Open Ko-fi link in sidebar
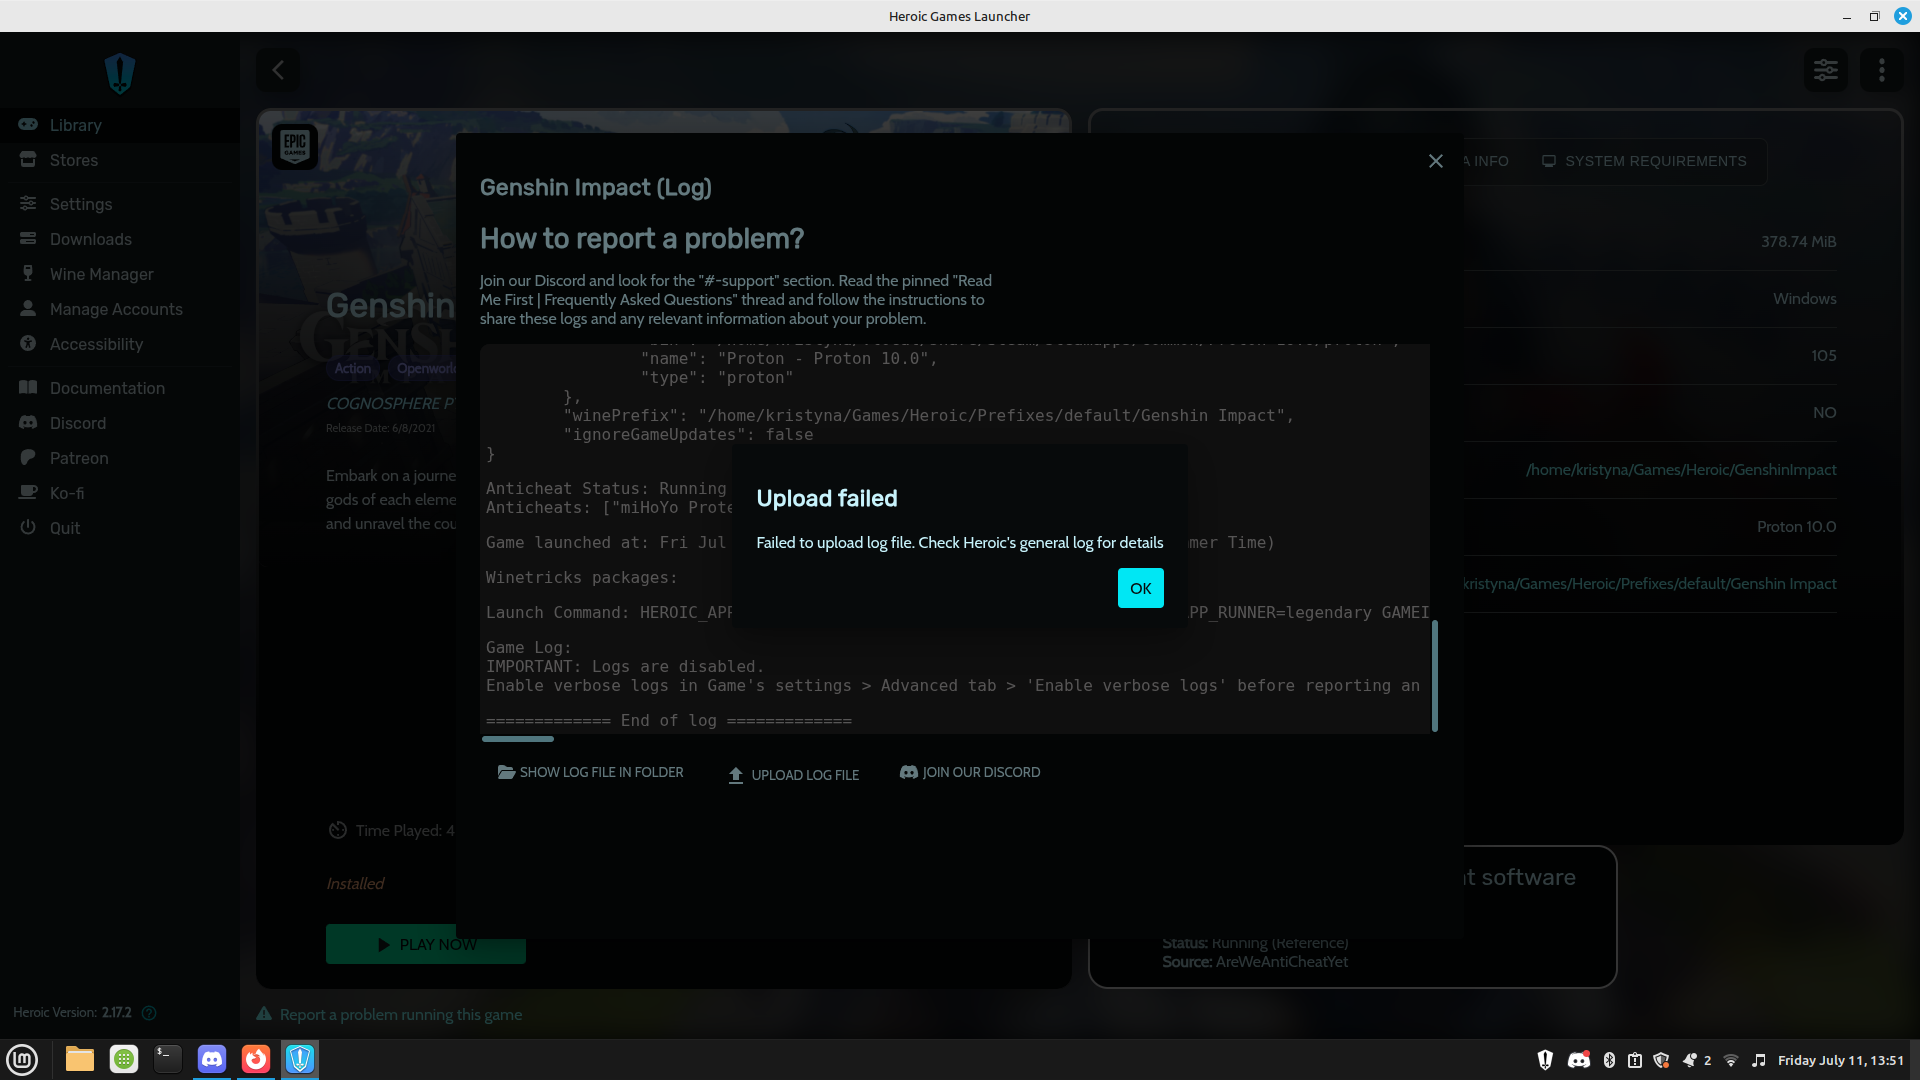1920x1080 pixels. (x=120, y=493)
